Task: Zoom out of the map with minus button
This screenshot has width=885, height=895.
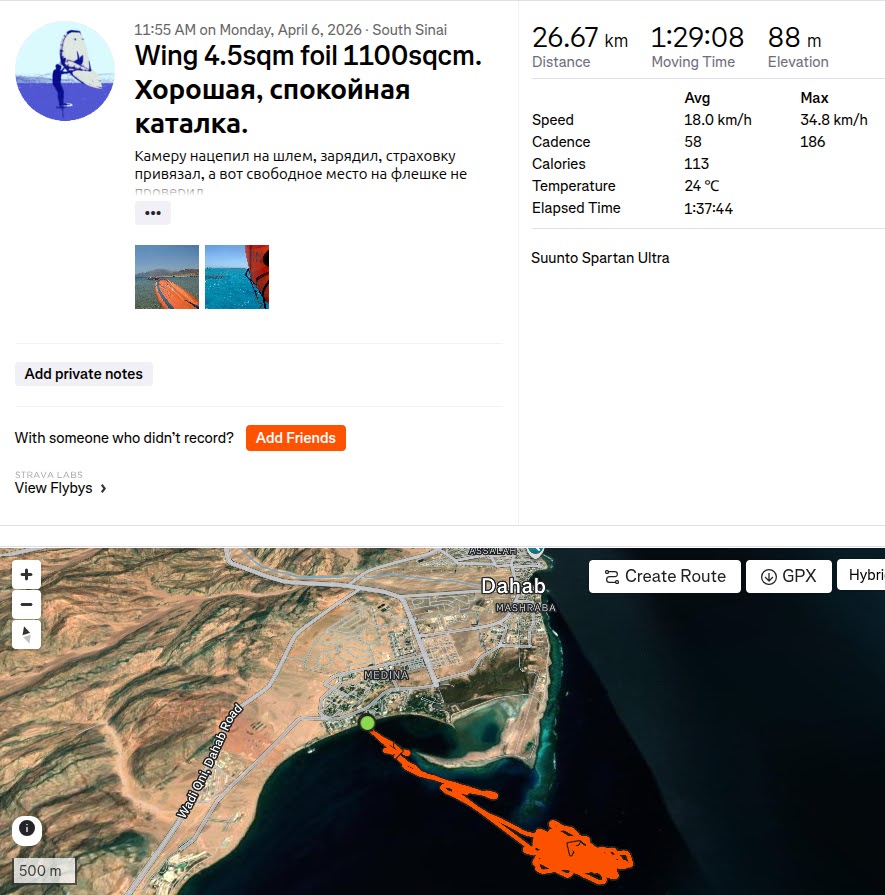Action: [x=26, y=604]
